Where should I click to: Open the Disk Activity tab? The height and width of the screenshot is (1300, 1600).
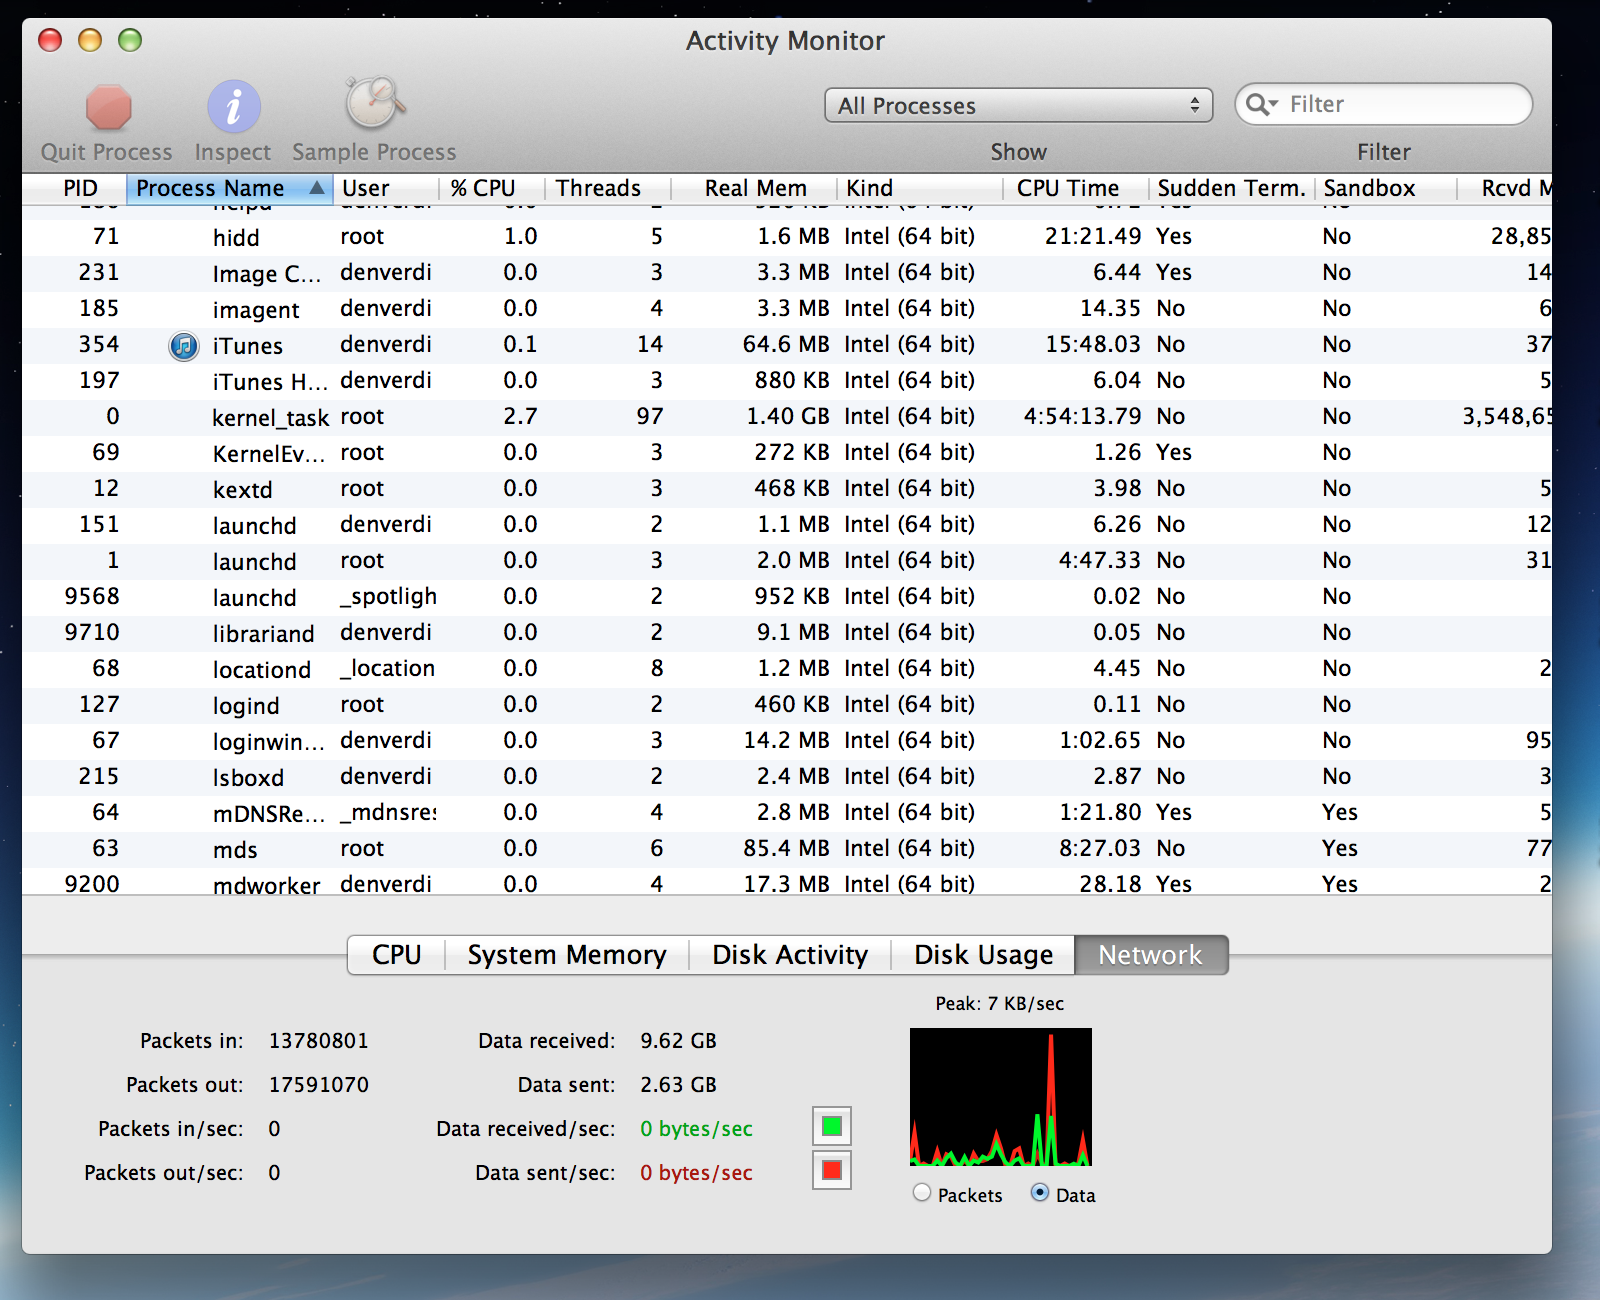coord(790,955)
